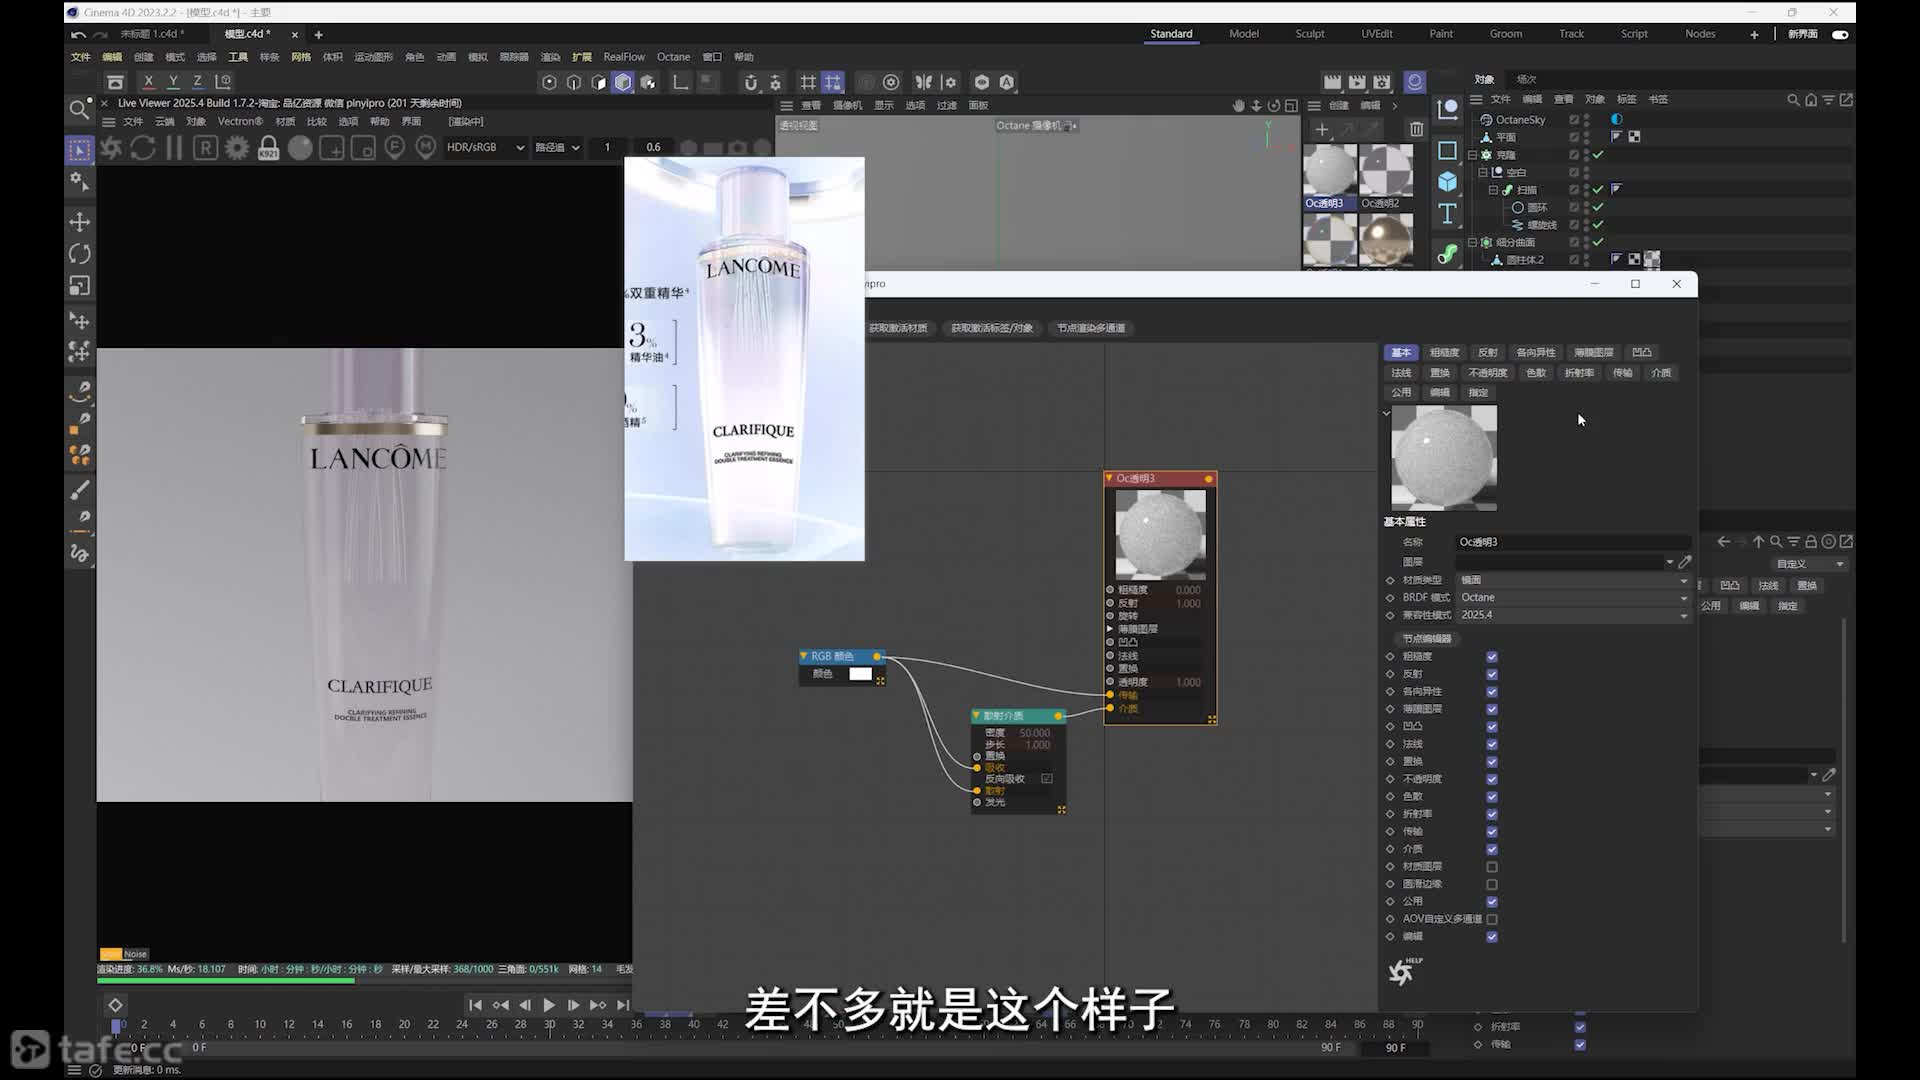Select the Text spline tool icon

point(1447,213)
